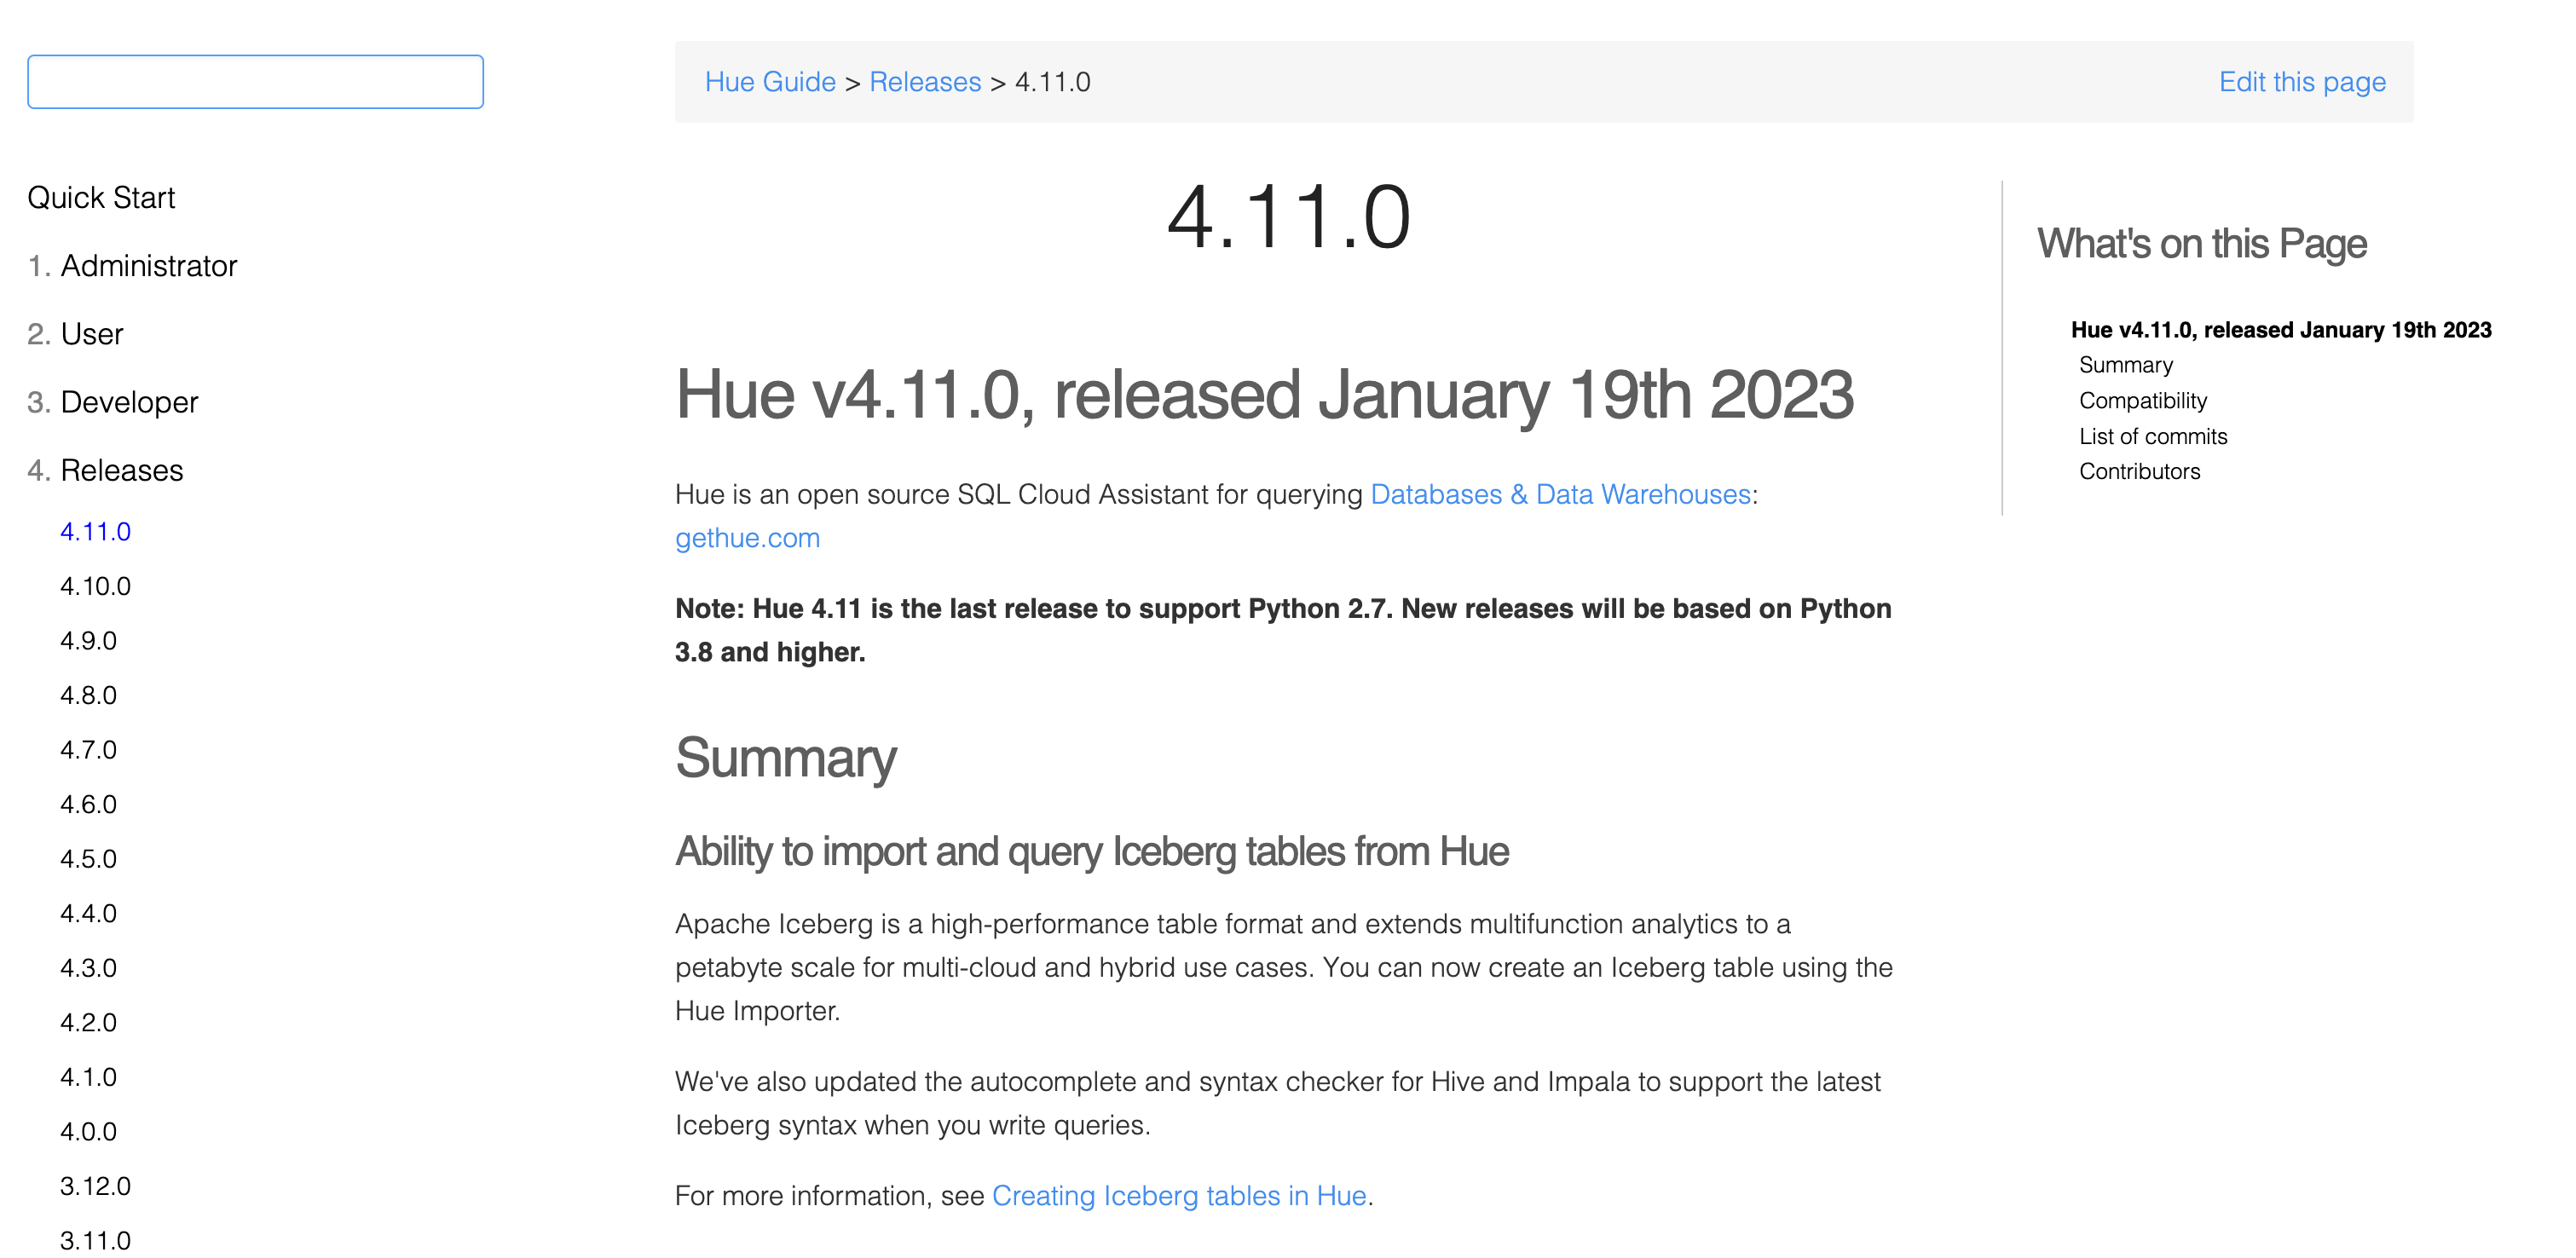Open the Hue Guide breadcrumb link

[x=769, y=82]
